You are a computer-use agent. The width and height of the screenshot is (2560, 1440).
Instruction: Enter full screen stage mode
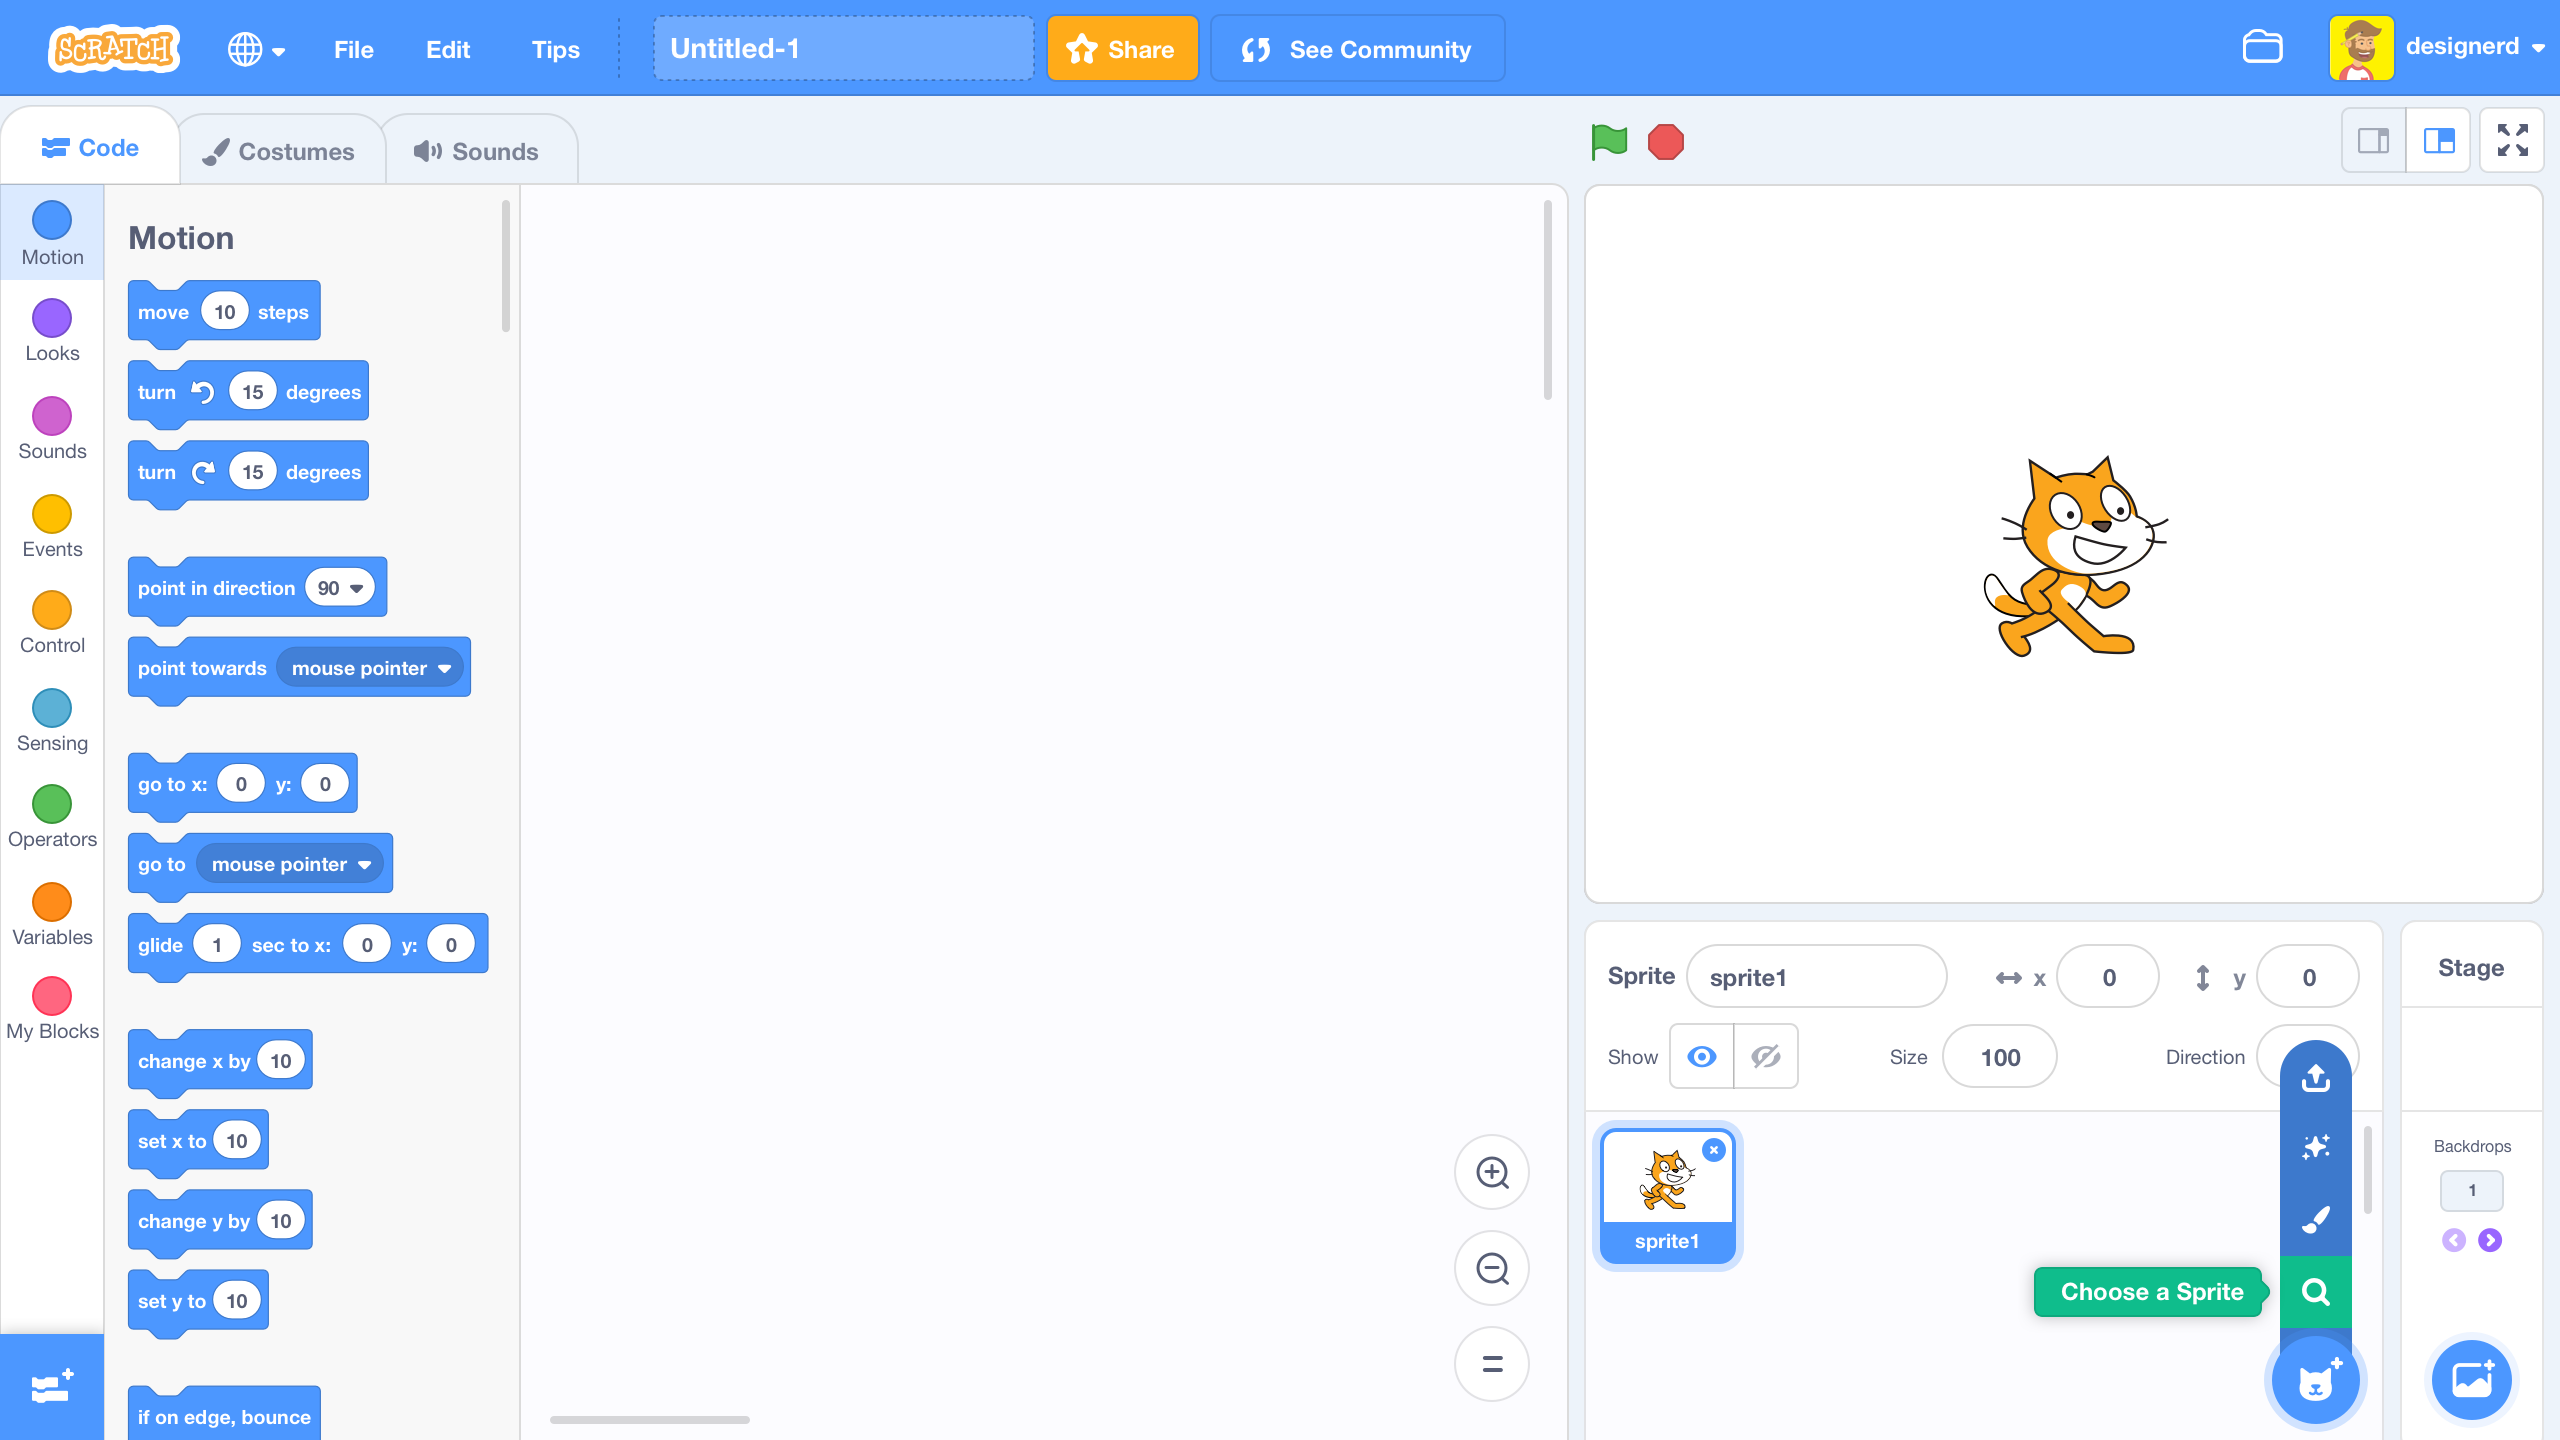(x=2512, y=140)
